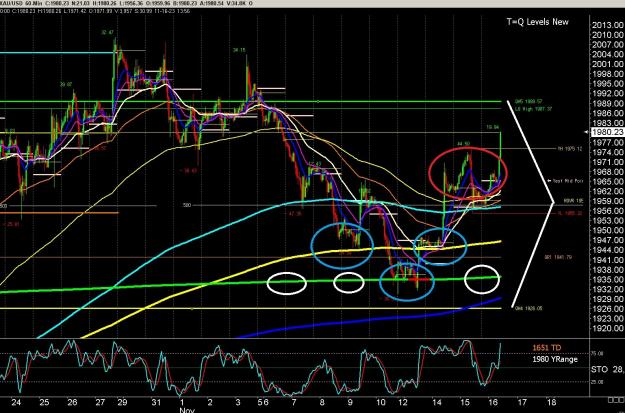This screenshot has height=413, width=625.
Task: Click 1992.00 on the price axis
Action: (608, 94)
